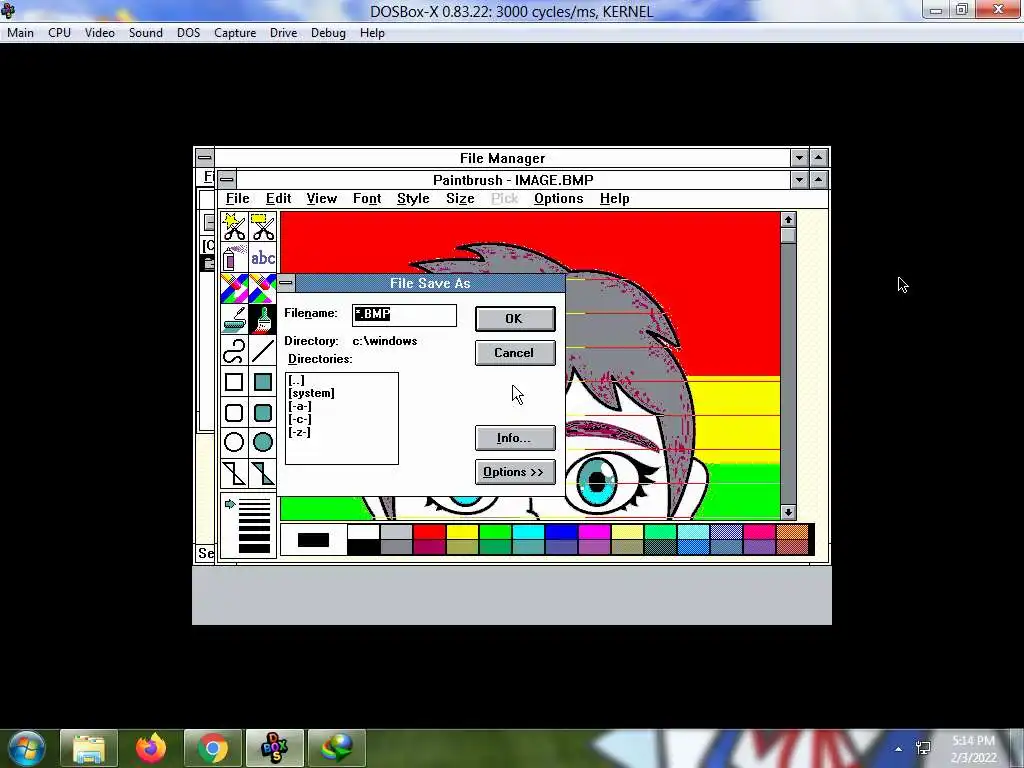Select the Paint Roller fill tool
This screenshot has height=768, width=1024.
click(234, 319)
